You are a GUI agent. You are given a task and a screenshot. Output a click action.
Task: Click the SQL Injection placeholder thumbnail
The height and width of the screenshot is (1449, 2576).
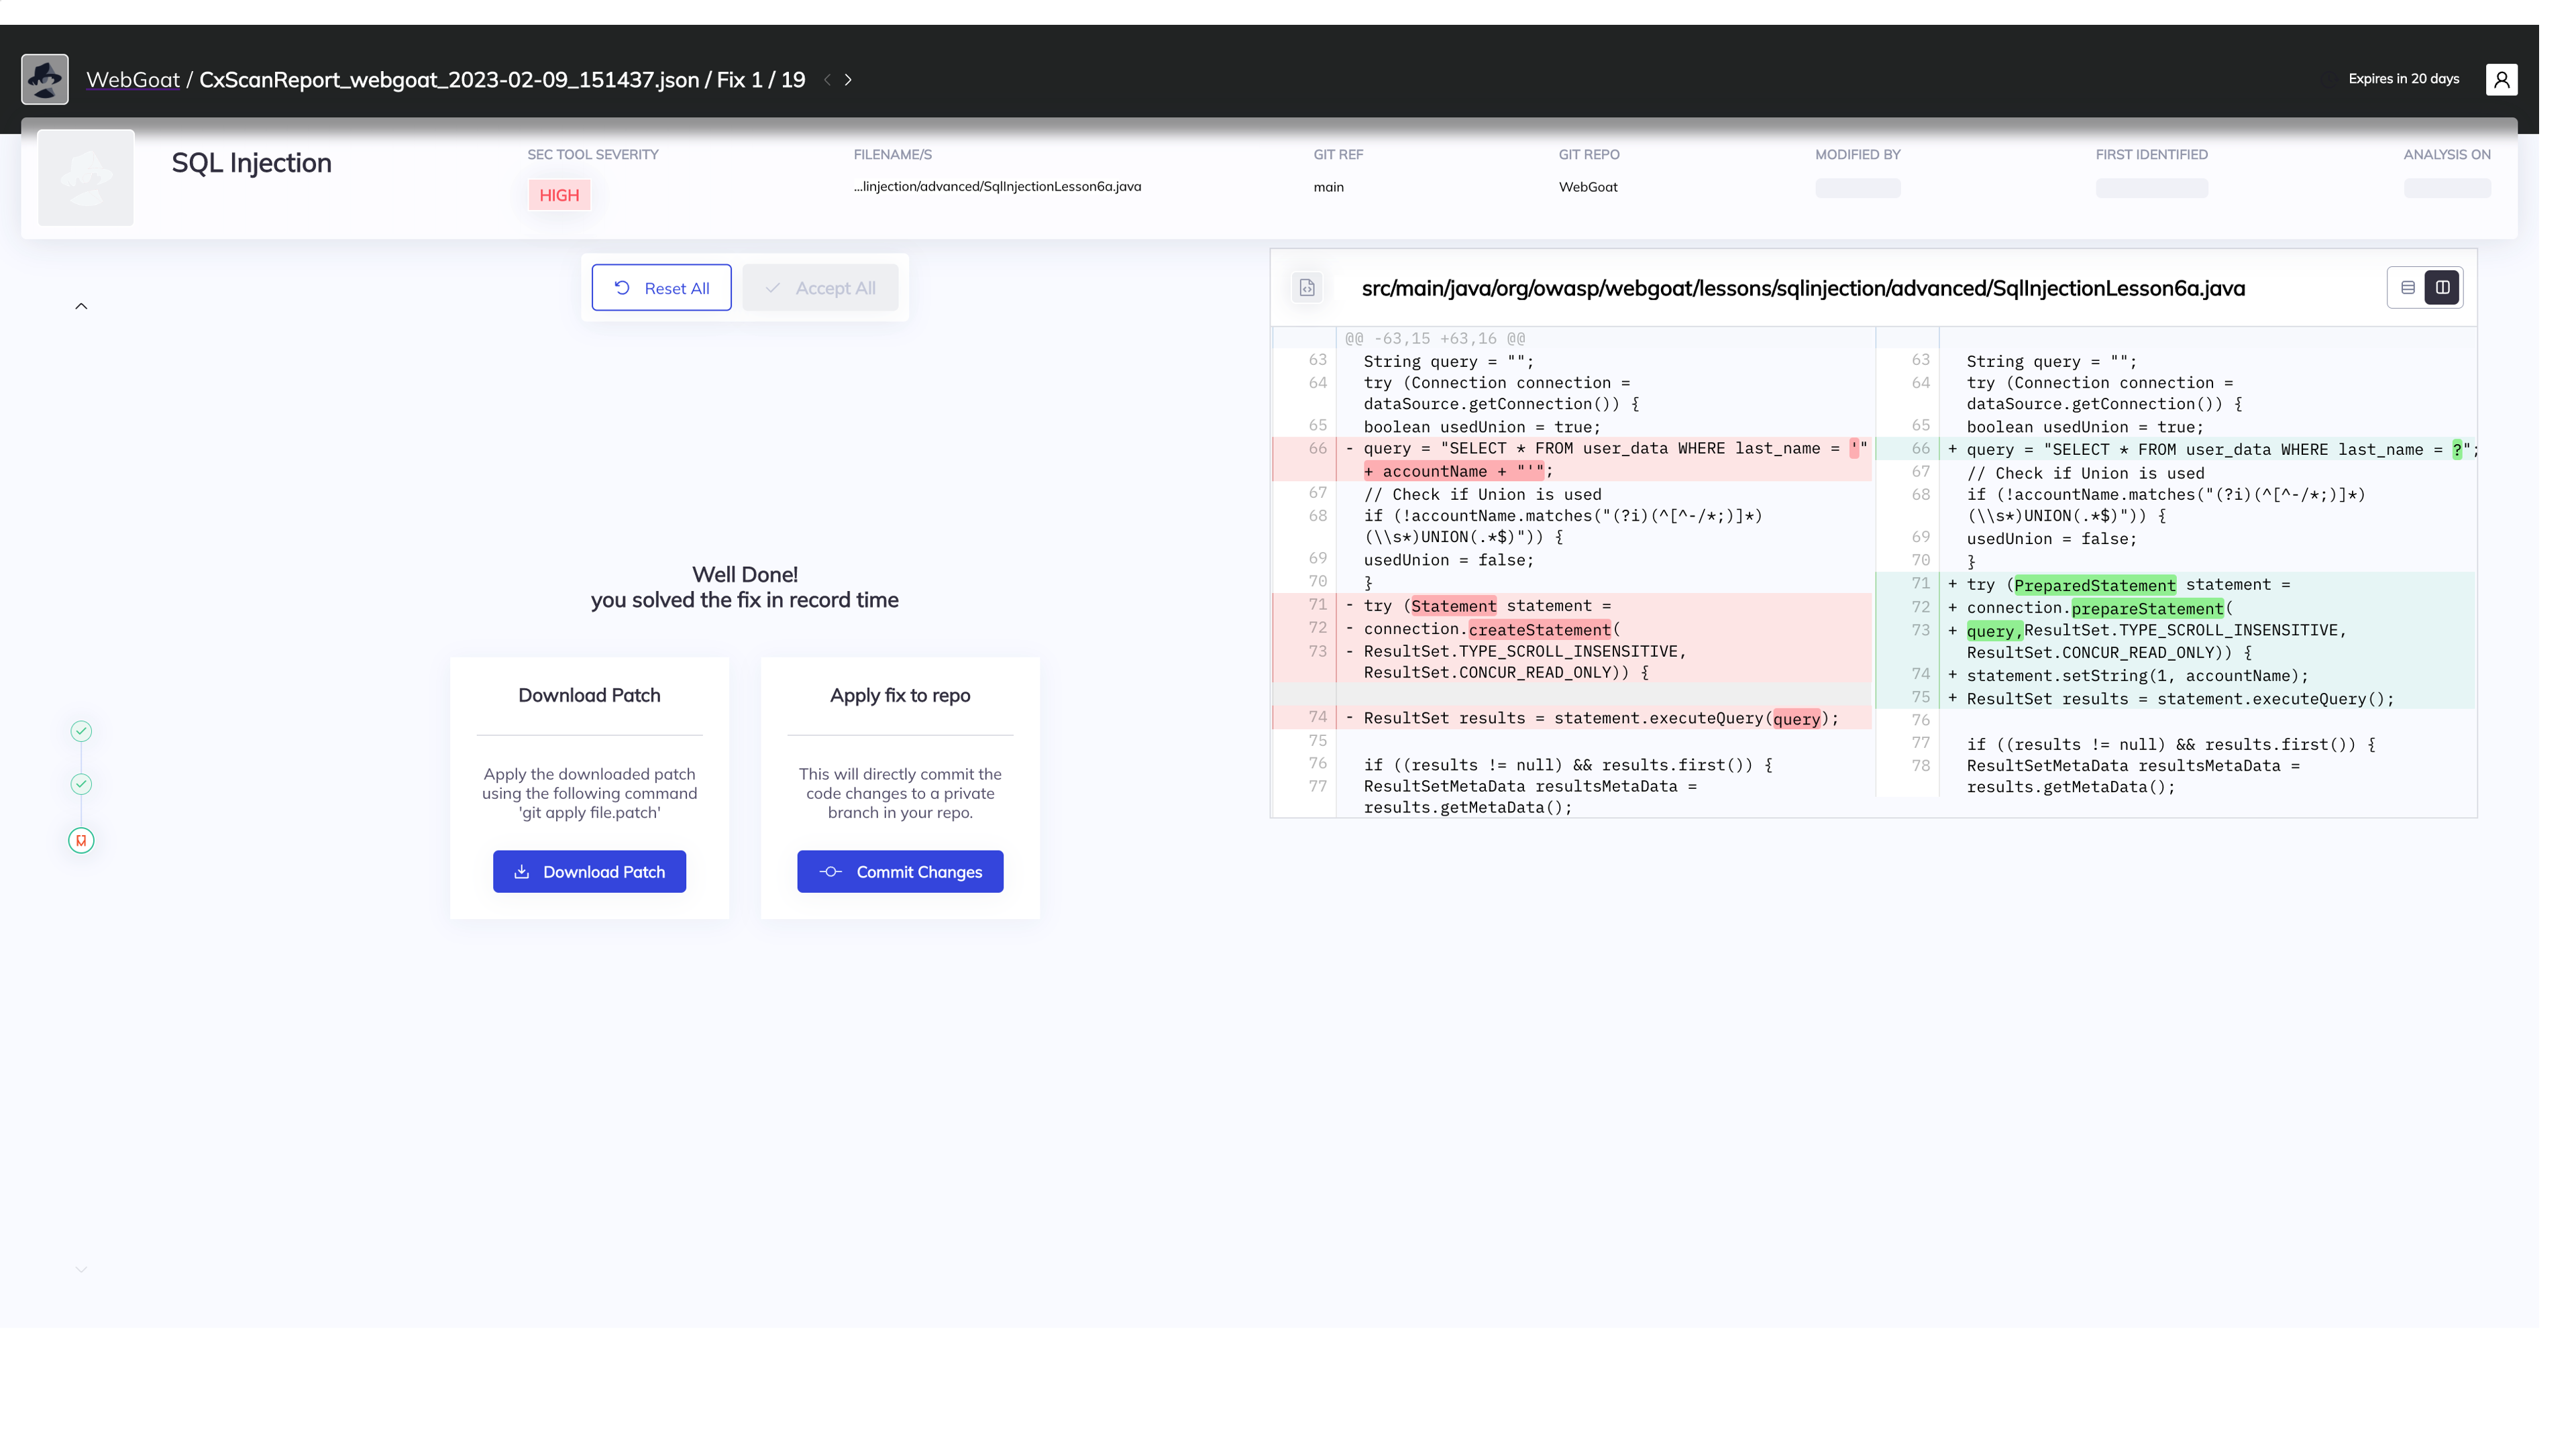click(x=86, y=178)
